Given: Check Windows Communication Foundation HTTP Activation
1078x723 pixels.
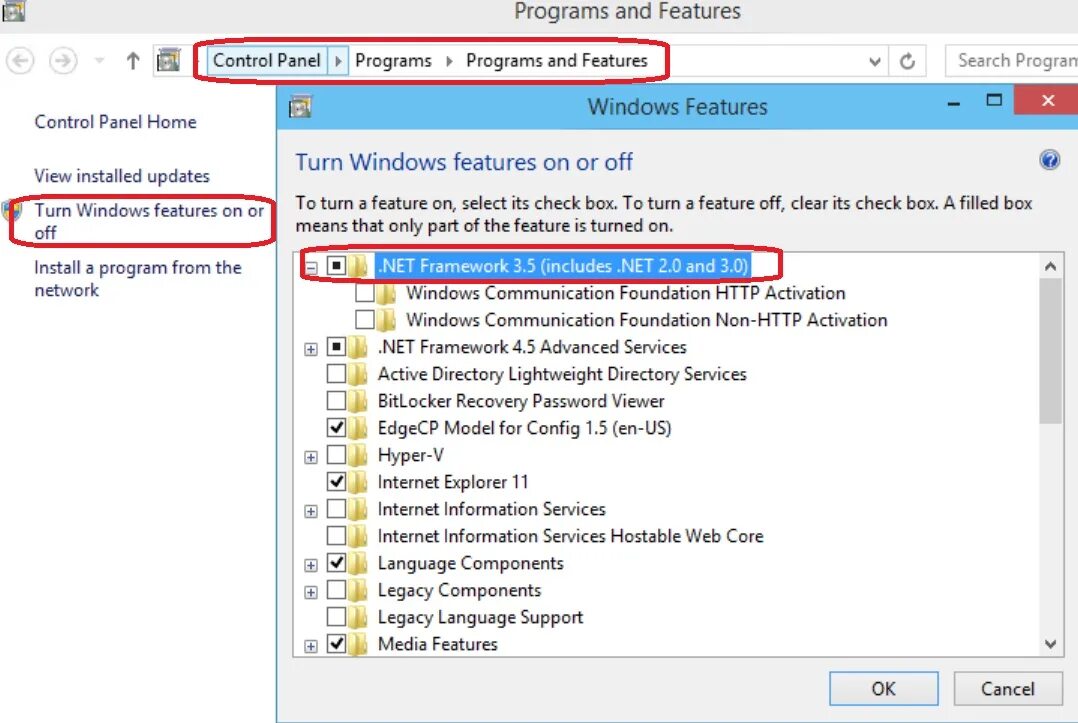Looking at the screenshot, I should 364,293.
